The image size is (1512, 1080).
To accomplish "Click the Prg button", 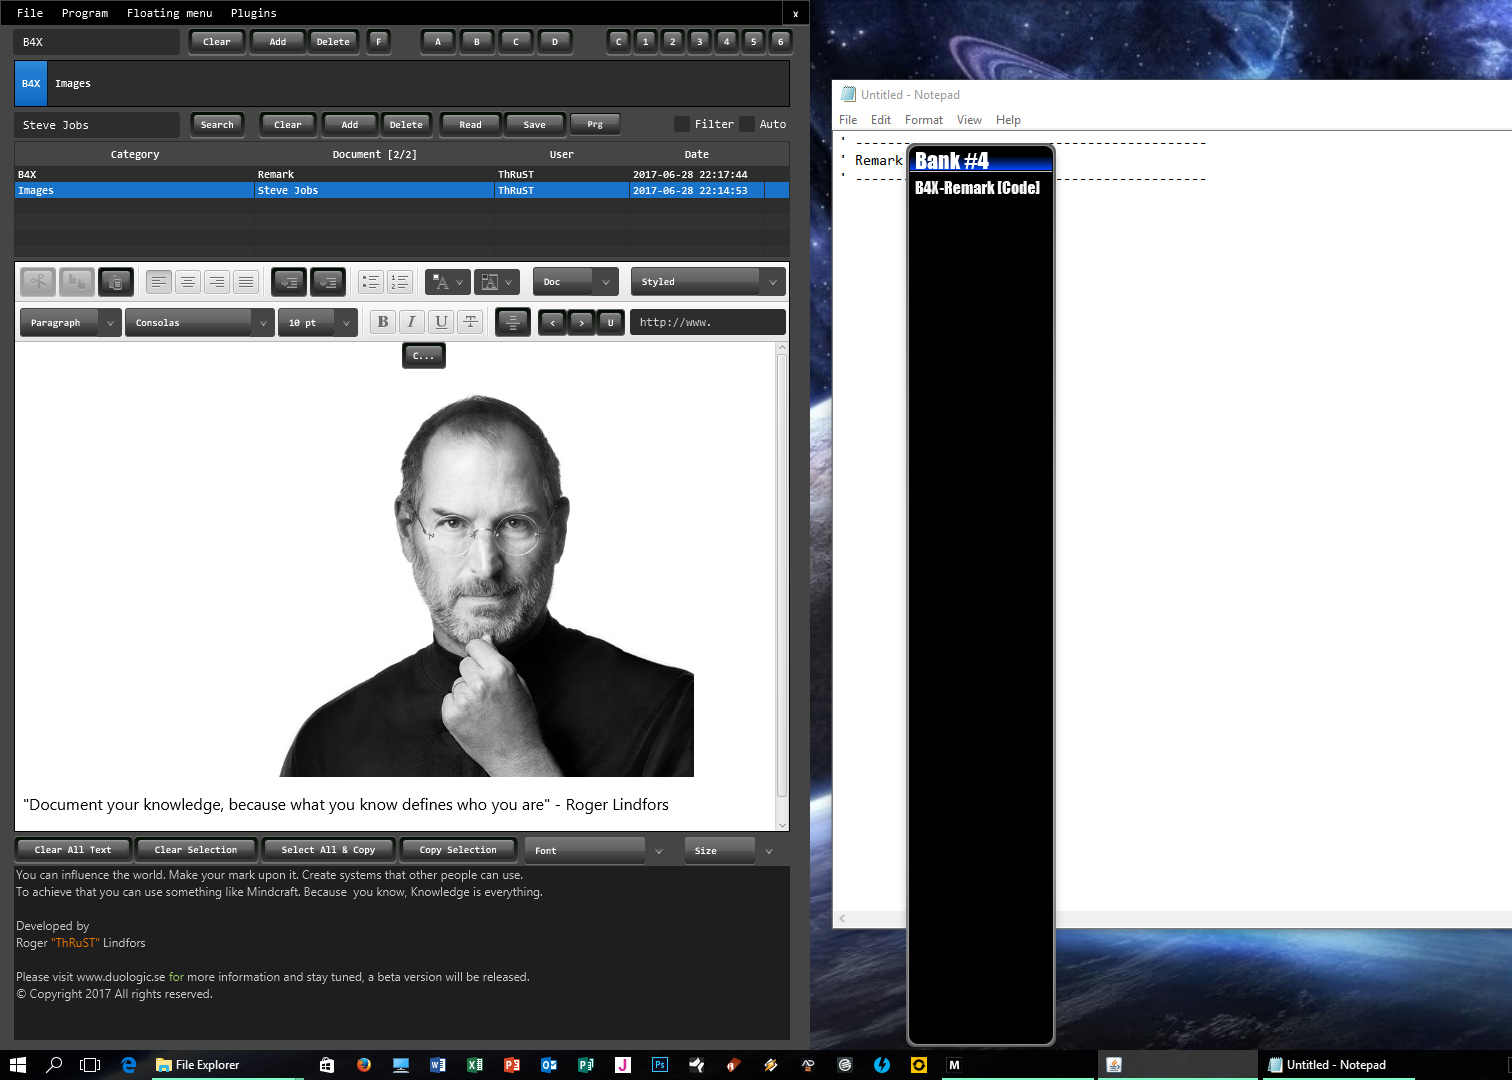I will pyautogui.click(x=595, y=124).
